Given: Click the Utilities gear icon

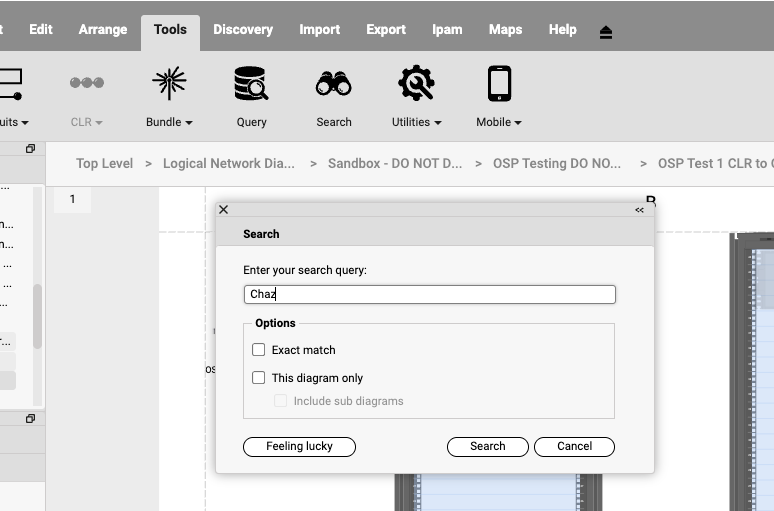Looking at the screenshot, I should (x=416, y=84).
